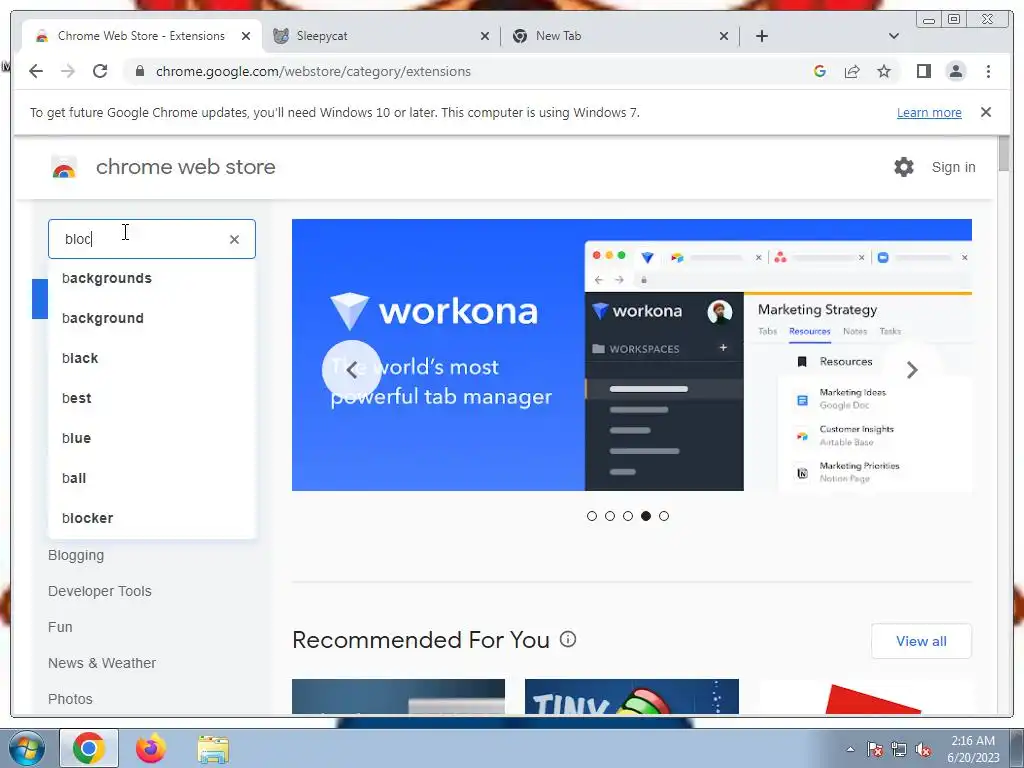Open the first recommended extension thumbnail
The height and width of the screenshot is (768, 1024).
pyautogui.click(x=398, y=696)
